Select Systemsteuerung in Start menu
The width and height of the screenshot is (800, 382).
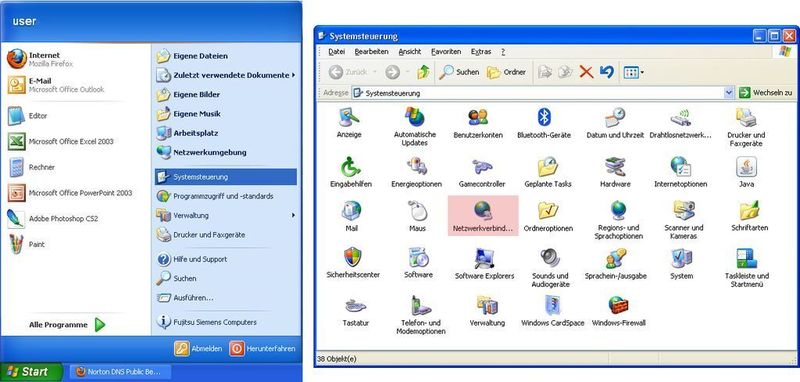click(x=226, y=176)
